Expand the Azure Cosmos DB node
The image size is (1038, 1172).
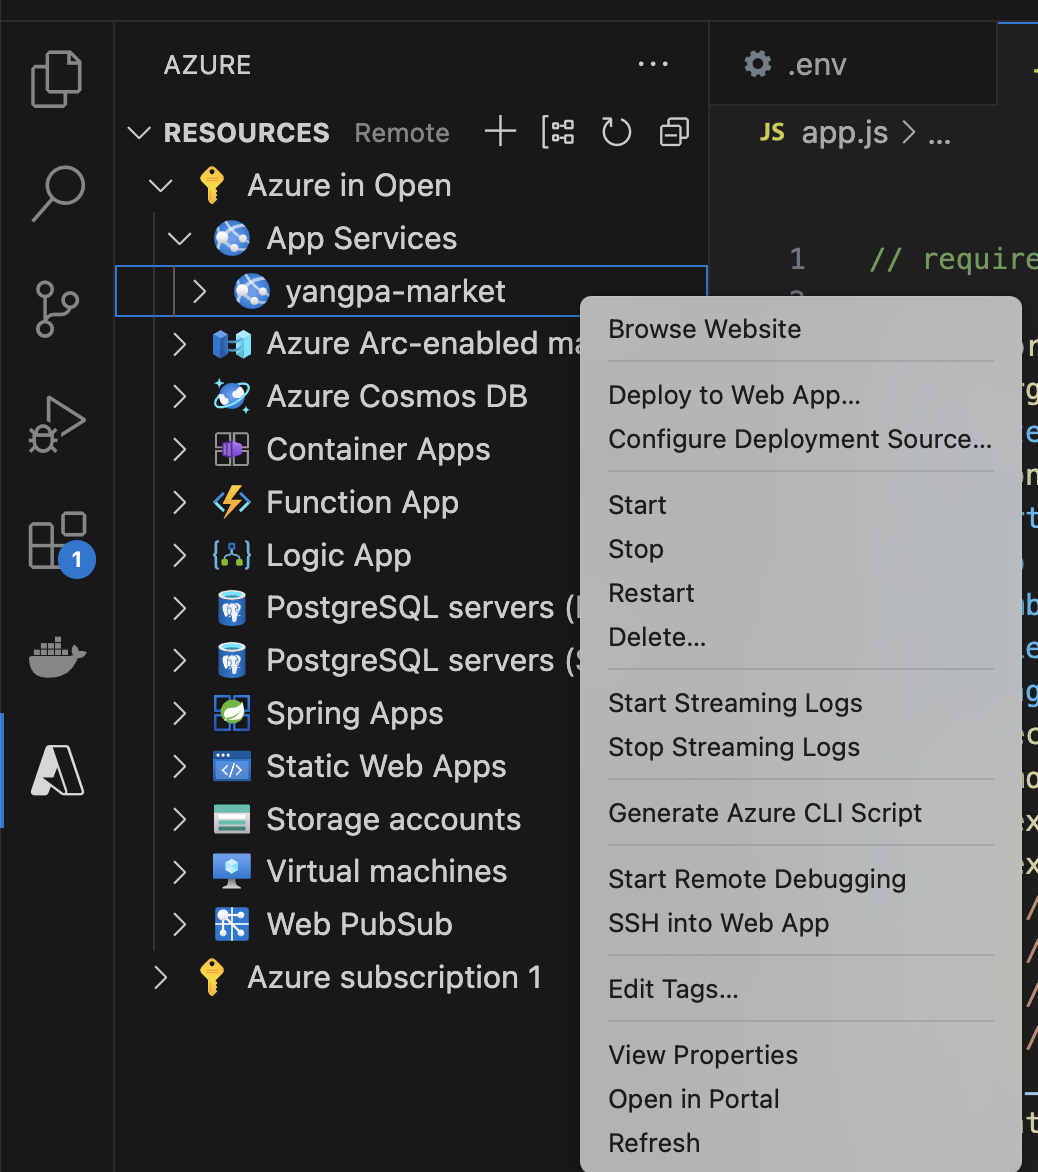tap(179, 396)
